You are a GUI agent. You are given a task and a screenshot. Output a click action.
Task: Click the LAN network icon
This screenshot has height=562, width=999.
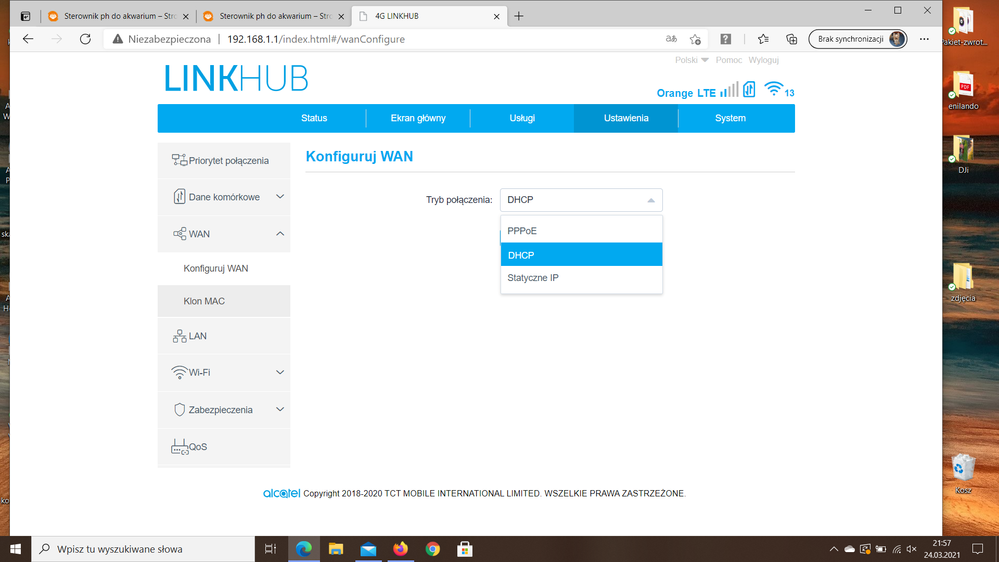pyautogui.click(x=179, y=336)
